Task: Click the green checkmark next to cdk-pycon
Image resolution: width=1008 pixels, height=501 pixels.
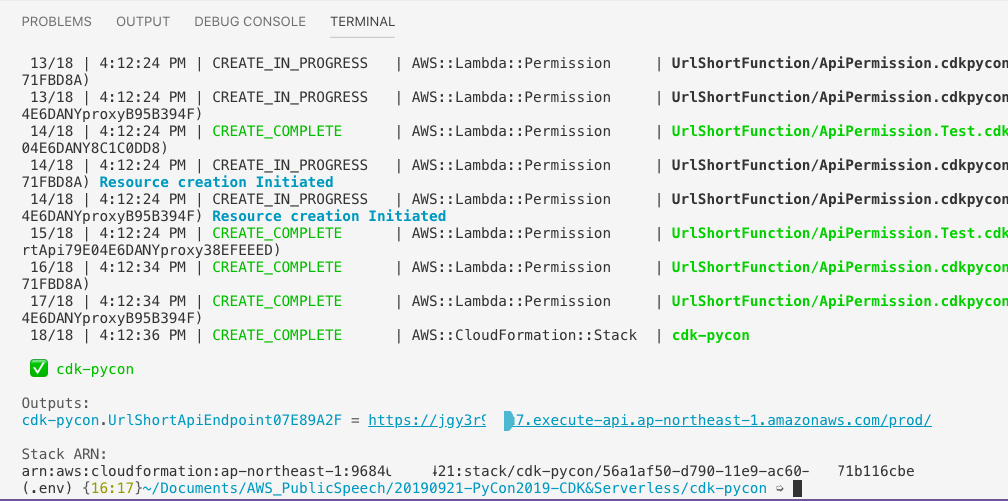Action: click(x=39, y=369)
